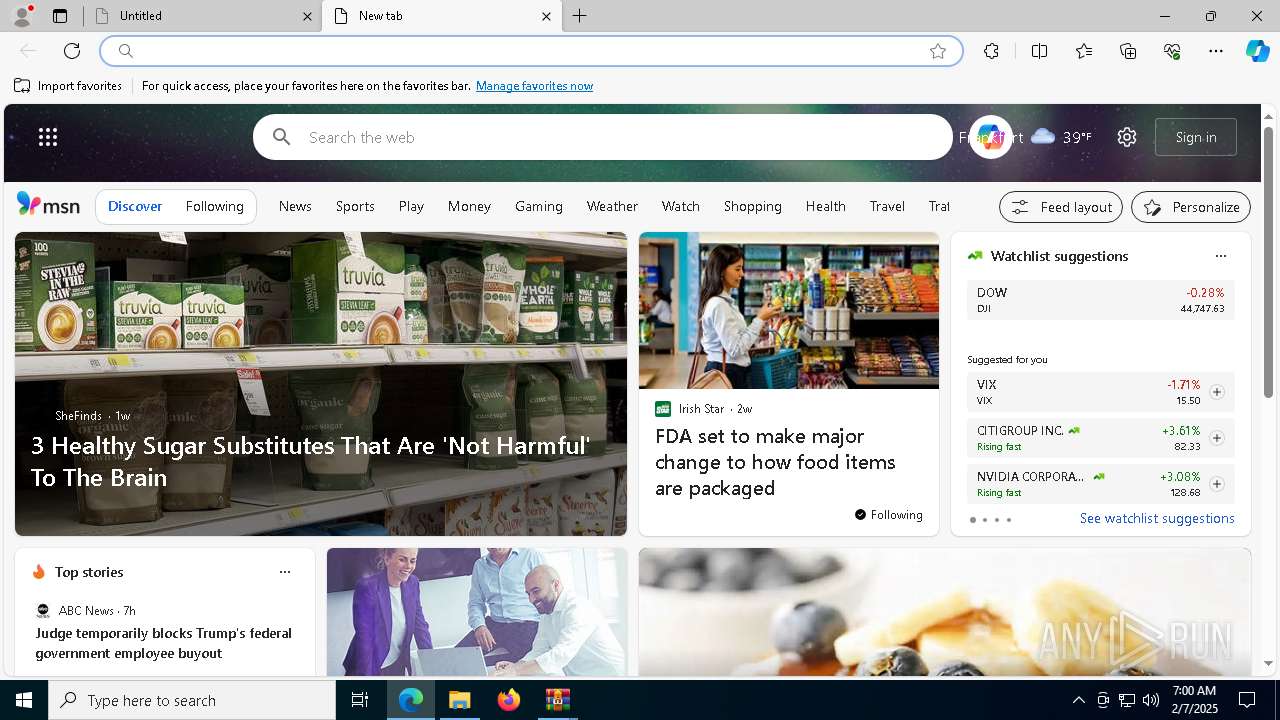The height and width of the screenshot is (720, 1280).
Task: Open the browser profile icon
Action: (x=22, y=16)
